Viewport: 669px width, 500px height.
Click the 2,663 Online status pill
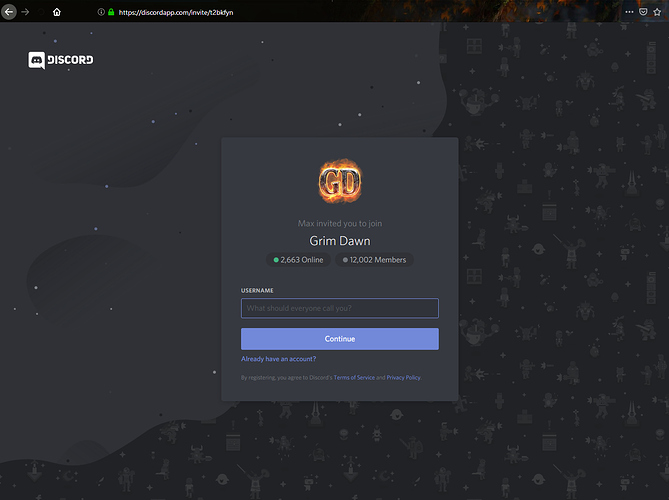coord(298,260)
